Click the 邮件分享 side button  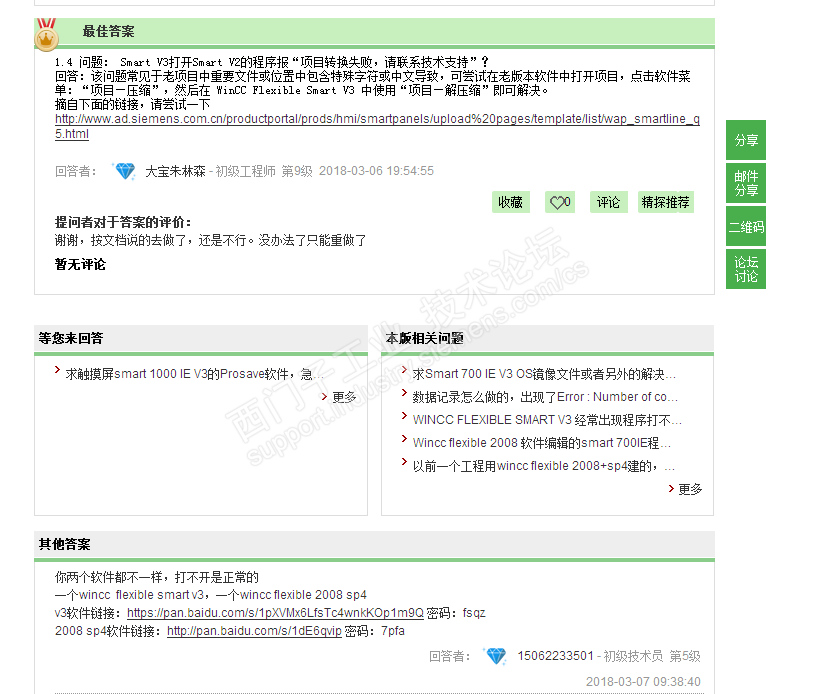pyautogui.click(x=746, y=183)
